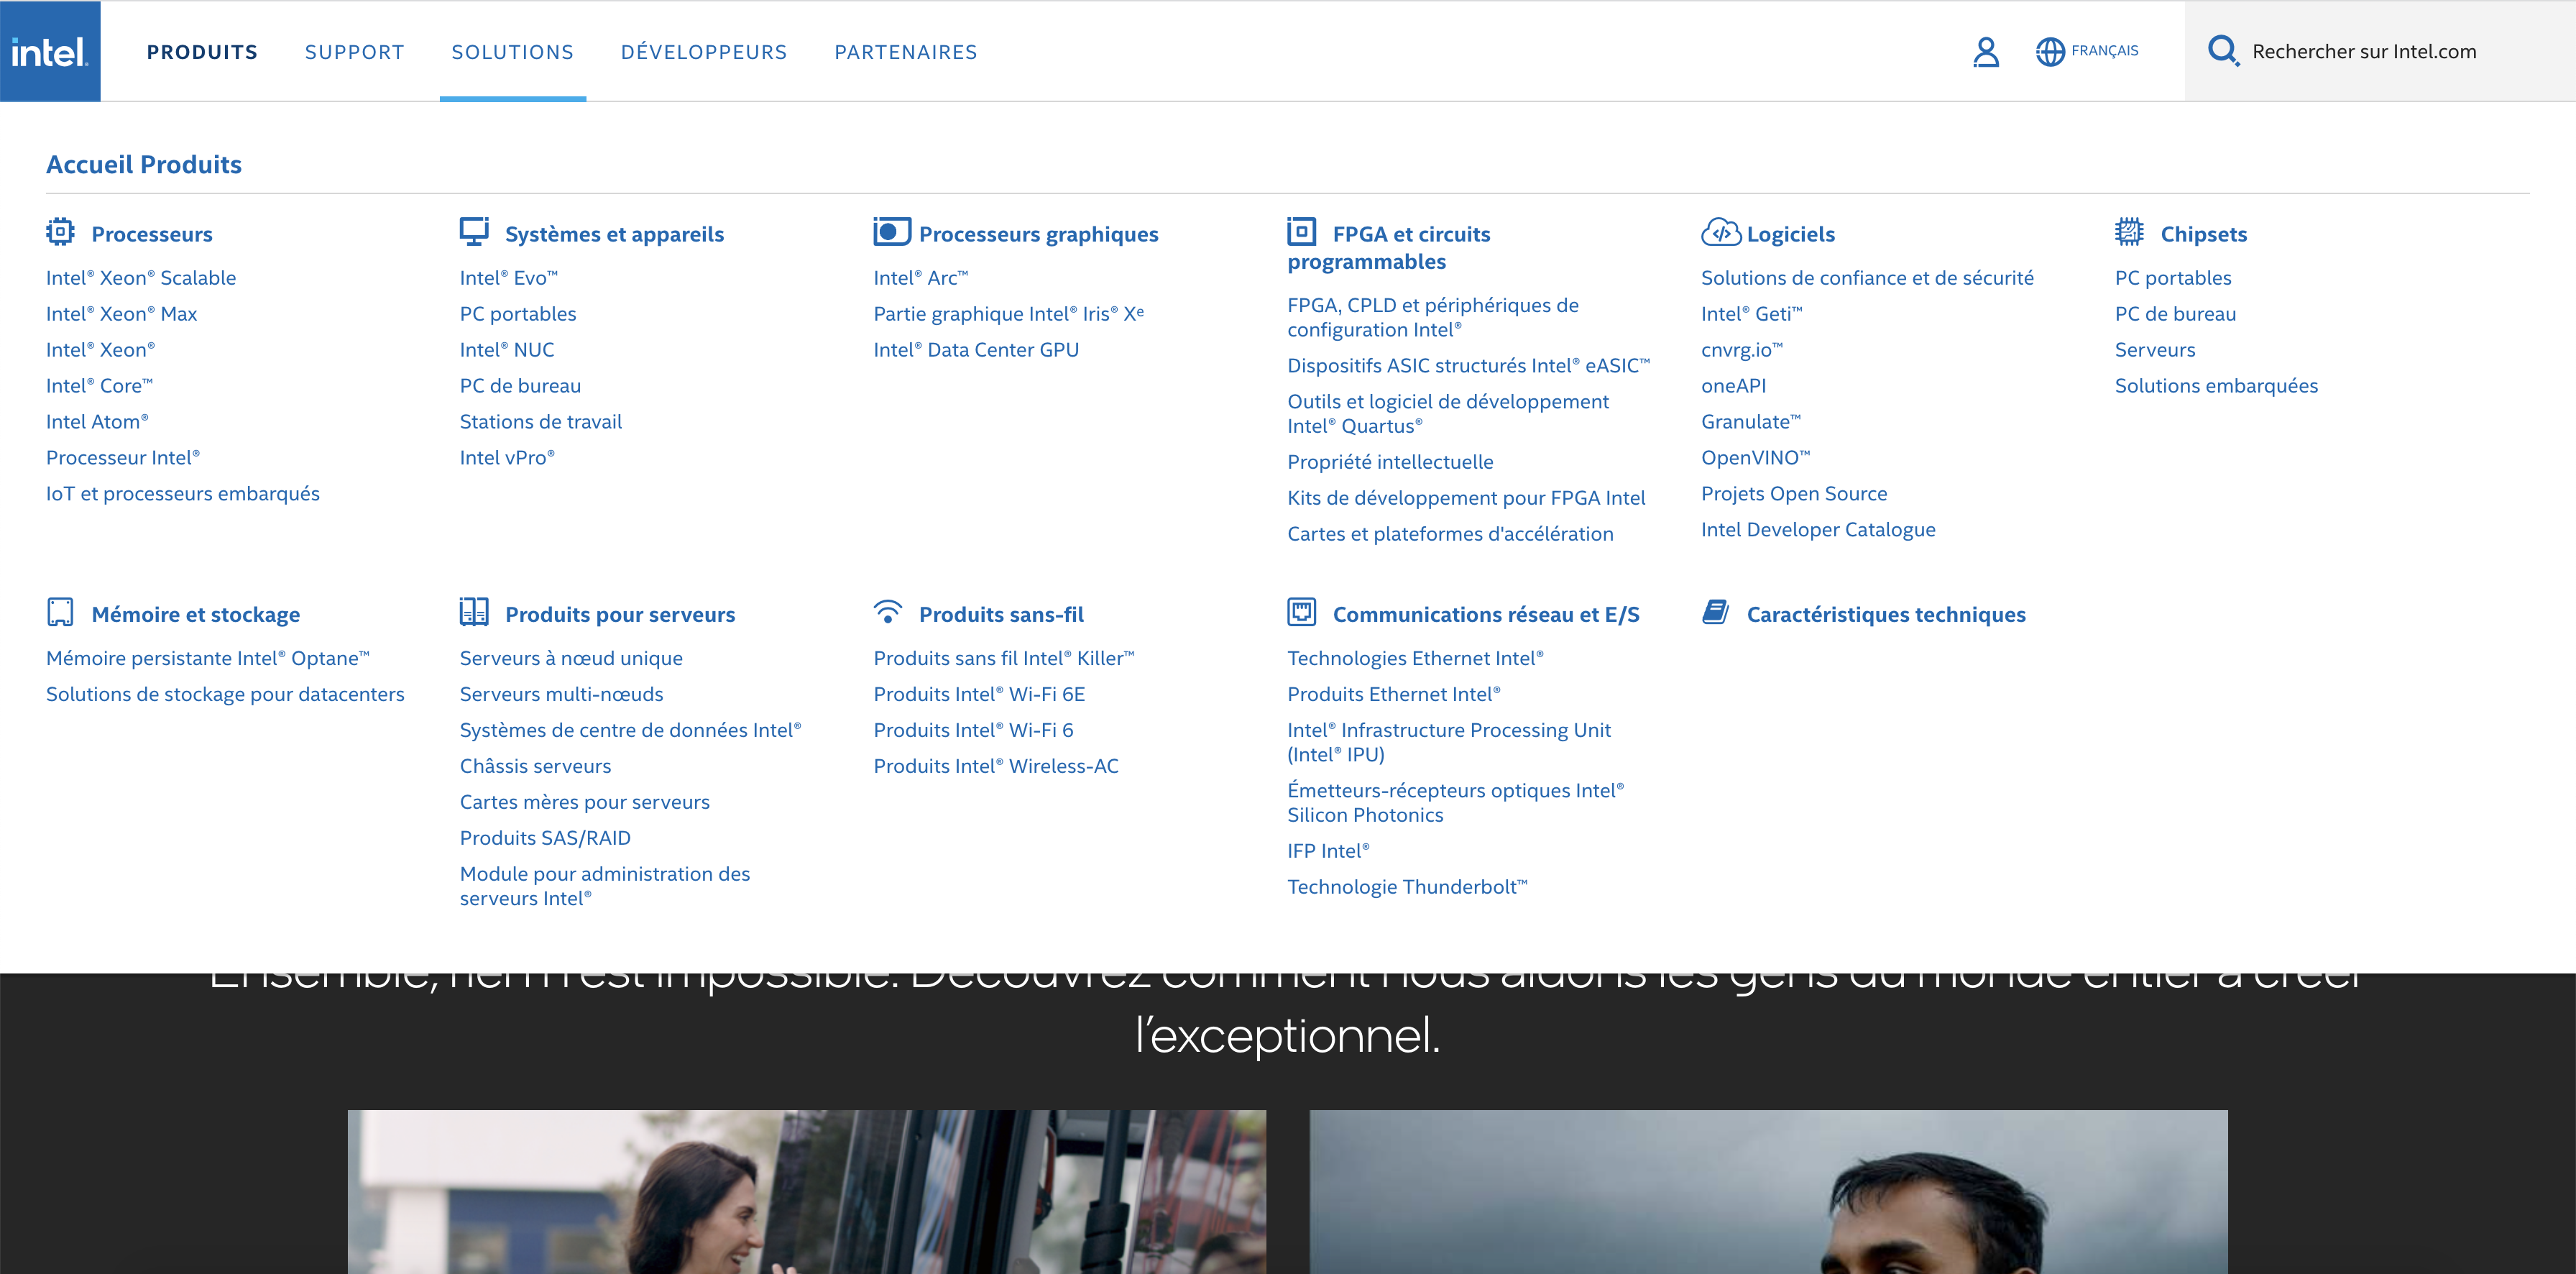Open Intel Developer Catalogue link
Screen dimensions: 2576x1274
1818,530
